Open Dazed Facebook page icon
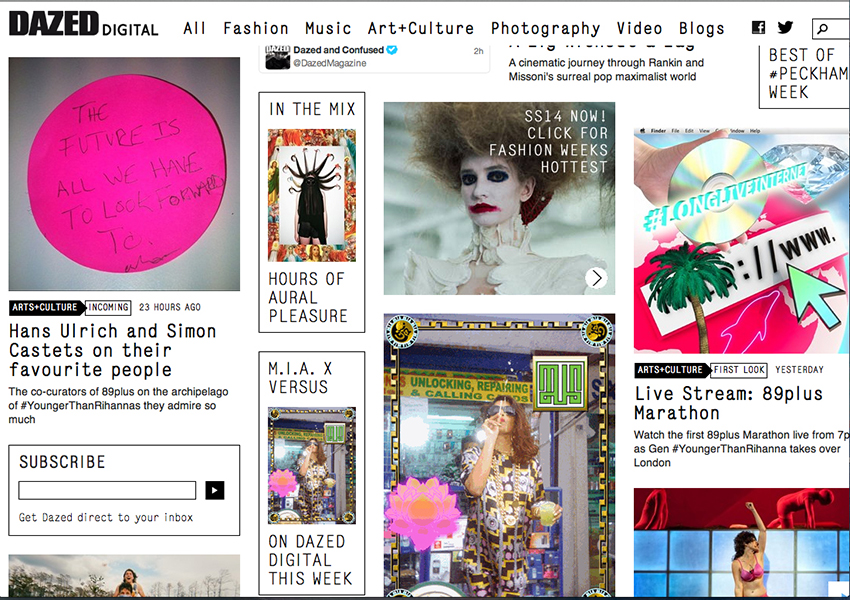 pos(758,27)
